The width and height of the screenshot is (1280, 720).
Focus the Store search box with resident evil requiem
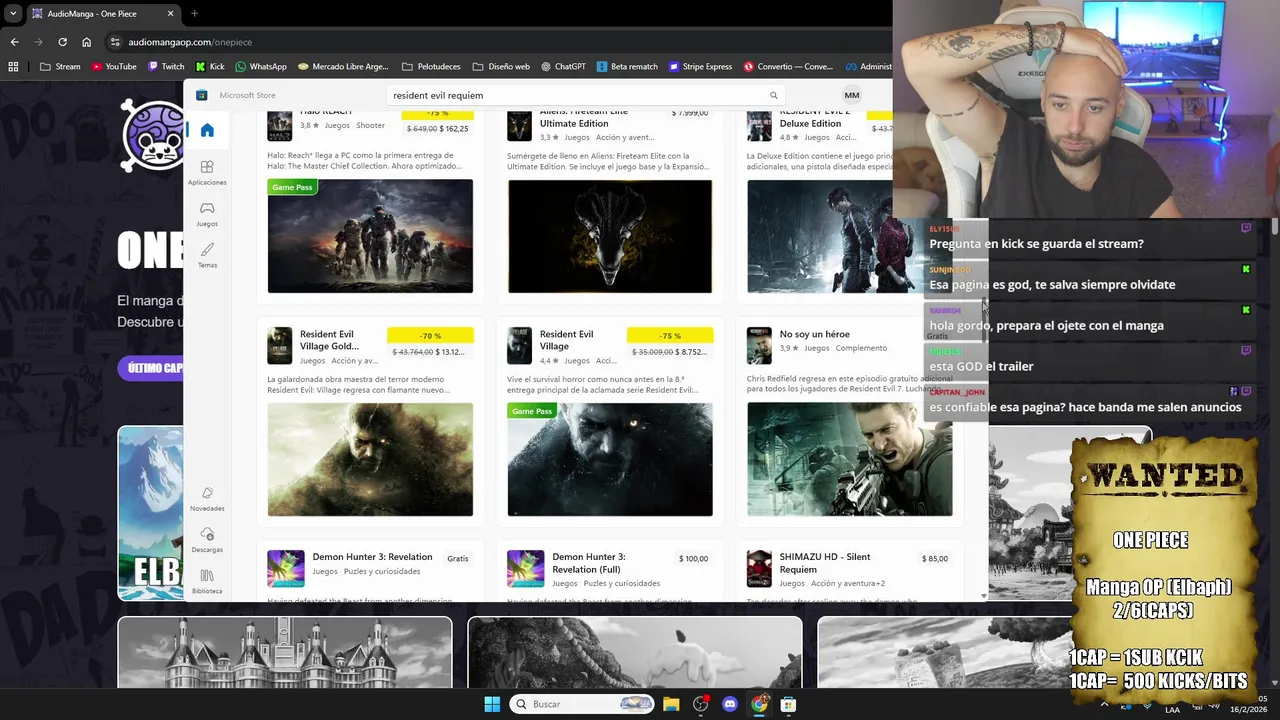click(x=585, y=95)
